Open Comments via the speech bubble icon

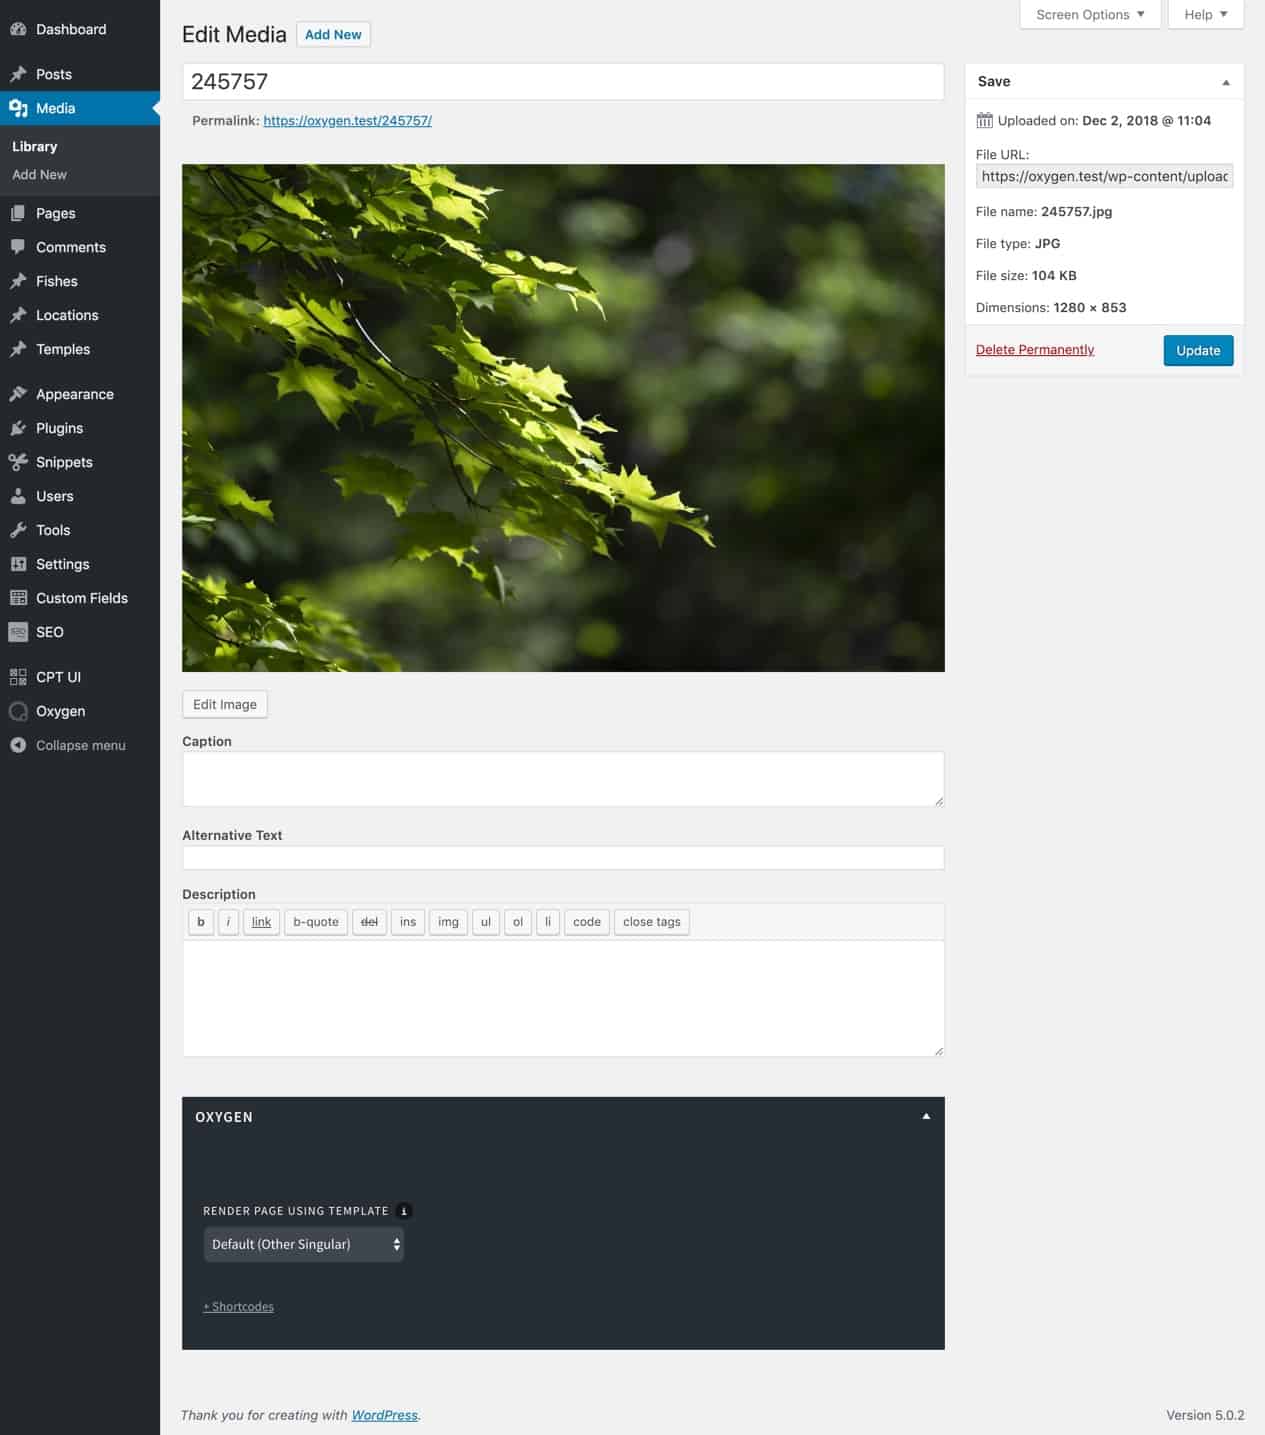pos(17,247)
